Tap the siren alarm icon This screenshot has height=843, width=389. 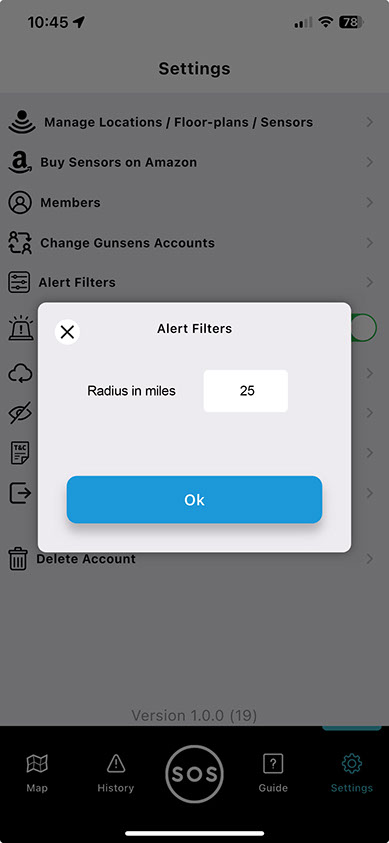[x=20, y=328]
